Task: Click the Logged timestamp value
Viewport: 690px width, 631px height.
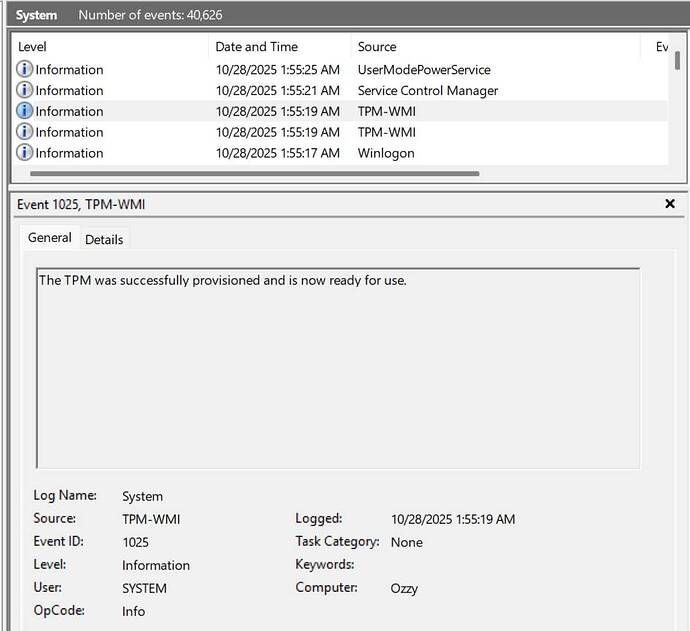Action: pyautogui.click(x=453, y=519)
